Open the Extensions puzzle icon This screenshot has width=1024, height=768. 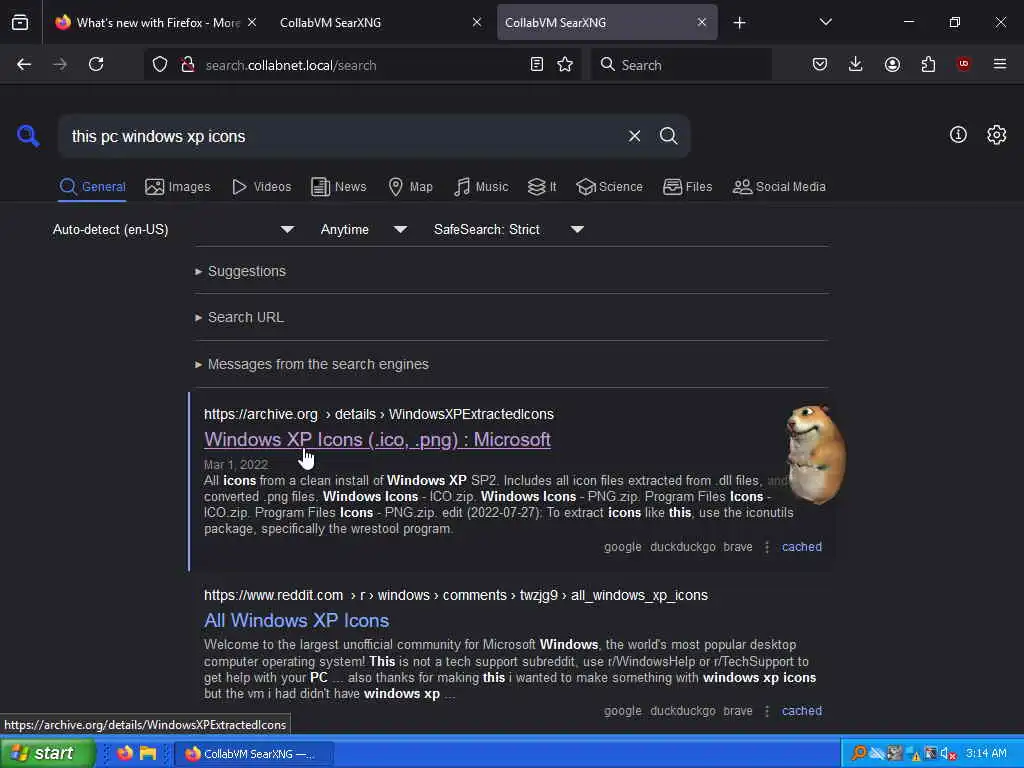click(928, 65)
